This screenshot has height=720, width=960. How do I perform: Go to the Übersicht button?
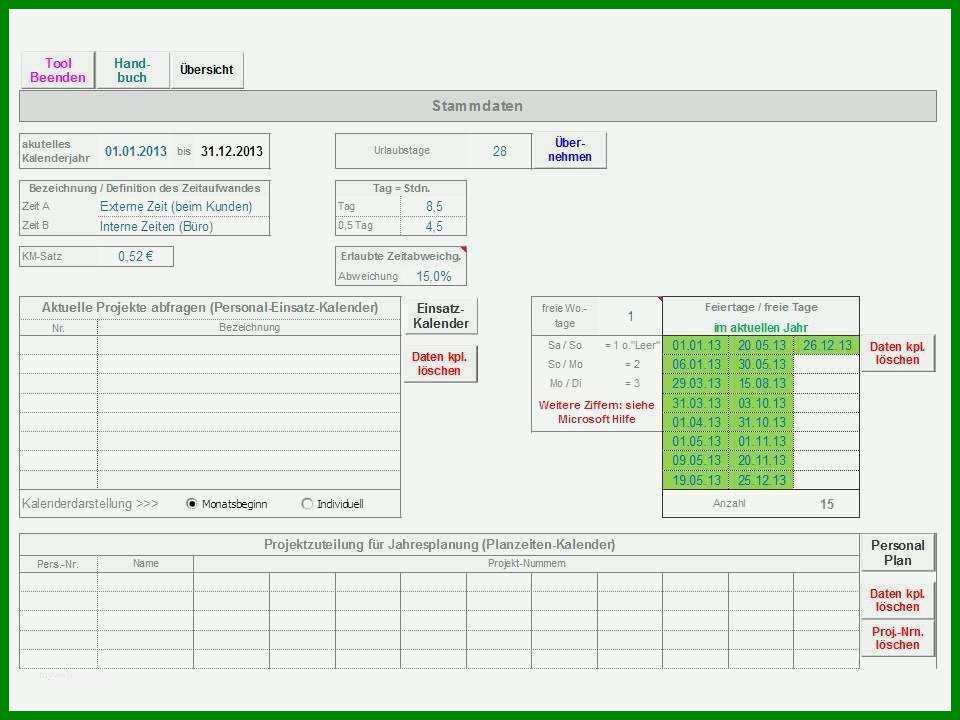(x=207, y=70)
